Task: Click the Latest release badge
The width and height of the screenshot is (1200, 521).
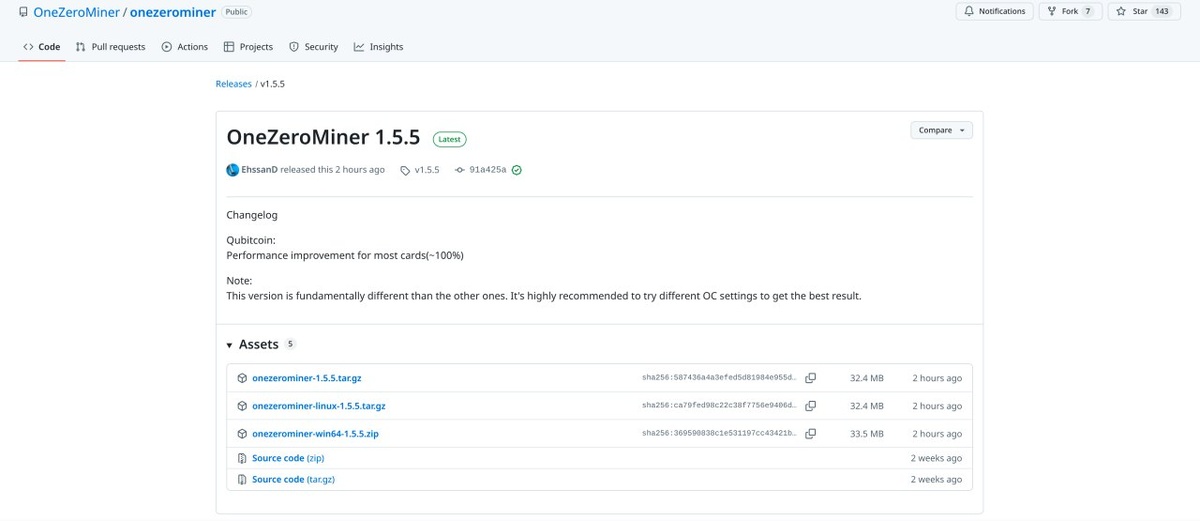Action: [449, 139]
